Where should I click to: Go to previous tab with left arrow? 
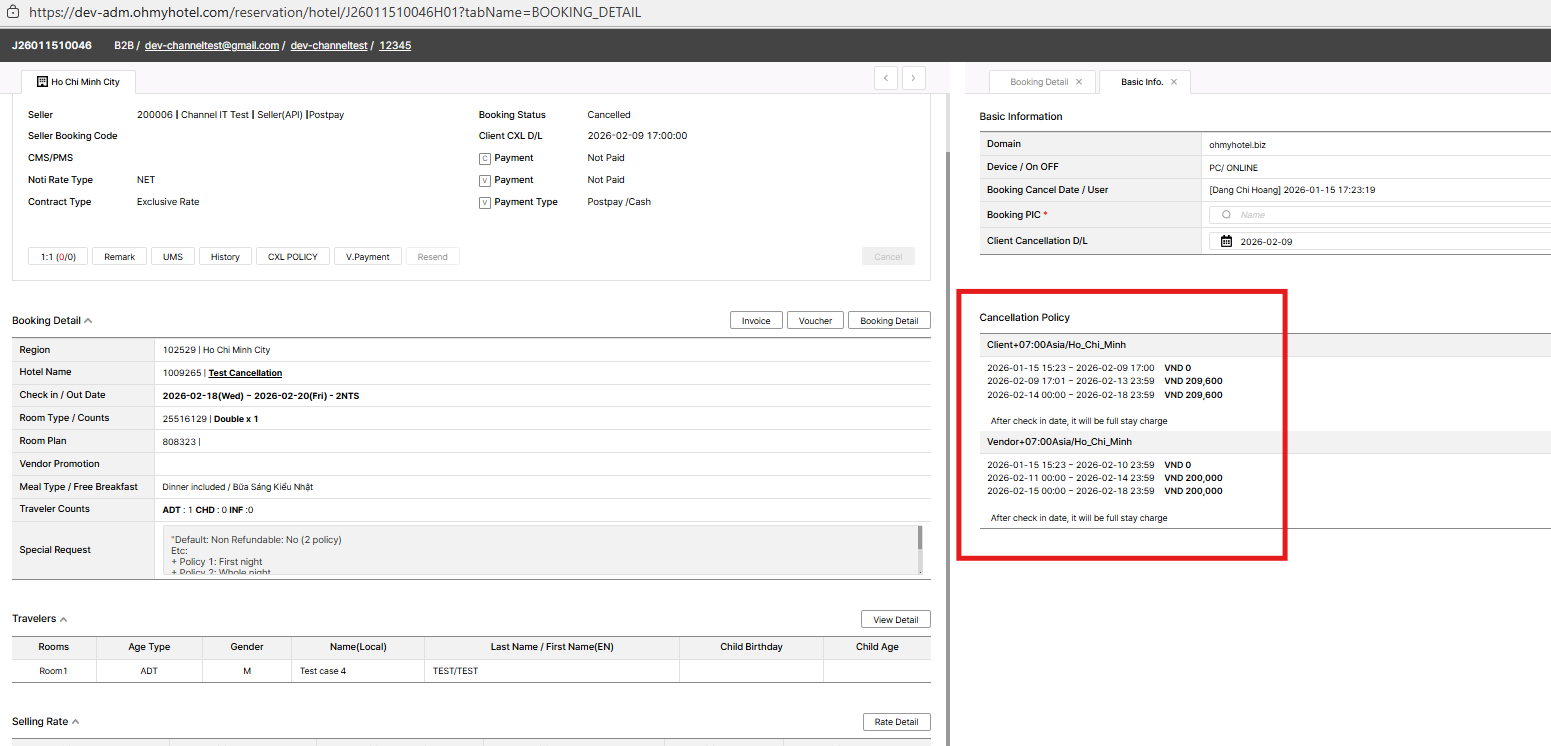pyautogui.click(x=885, y=78)
